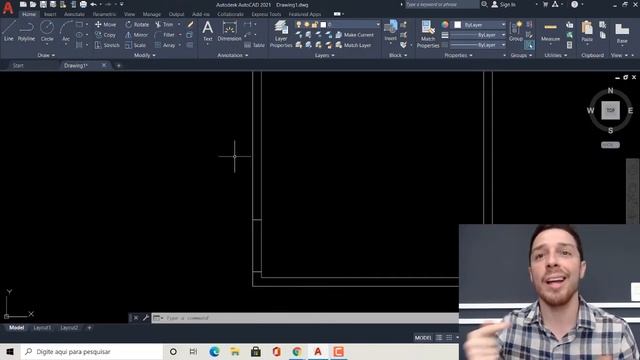Switch to the Layout1 tab

pyautogui.click(x=42, y=328)
